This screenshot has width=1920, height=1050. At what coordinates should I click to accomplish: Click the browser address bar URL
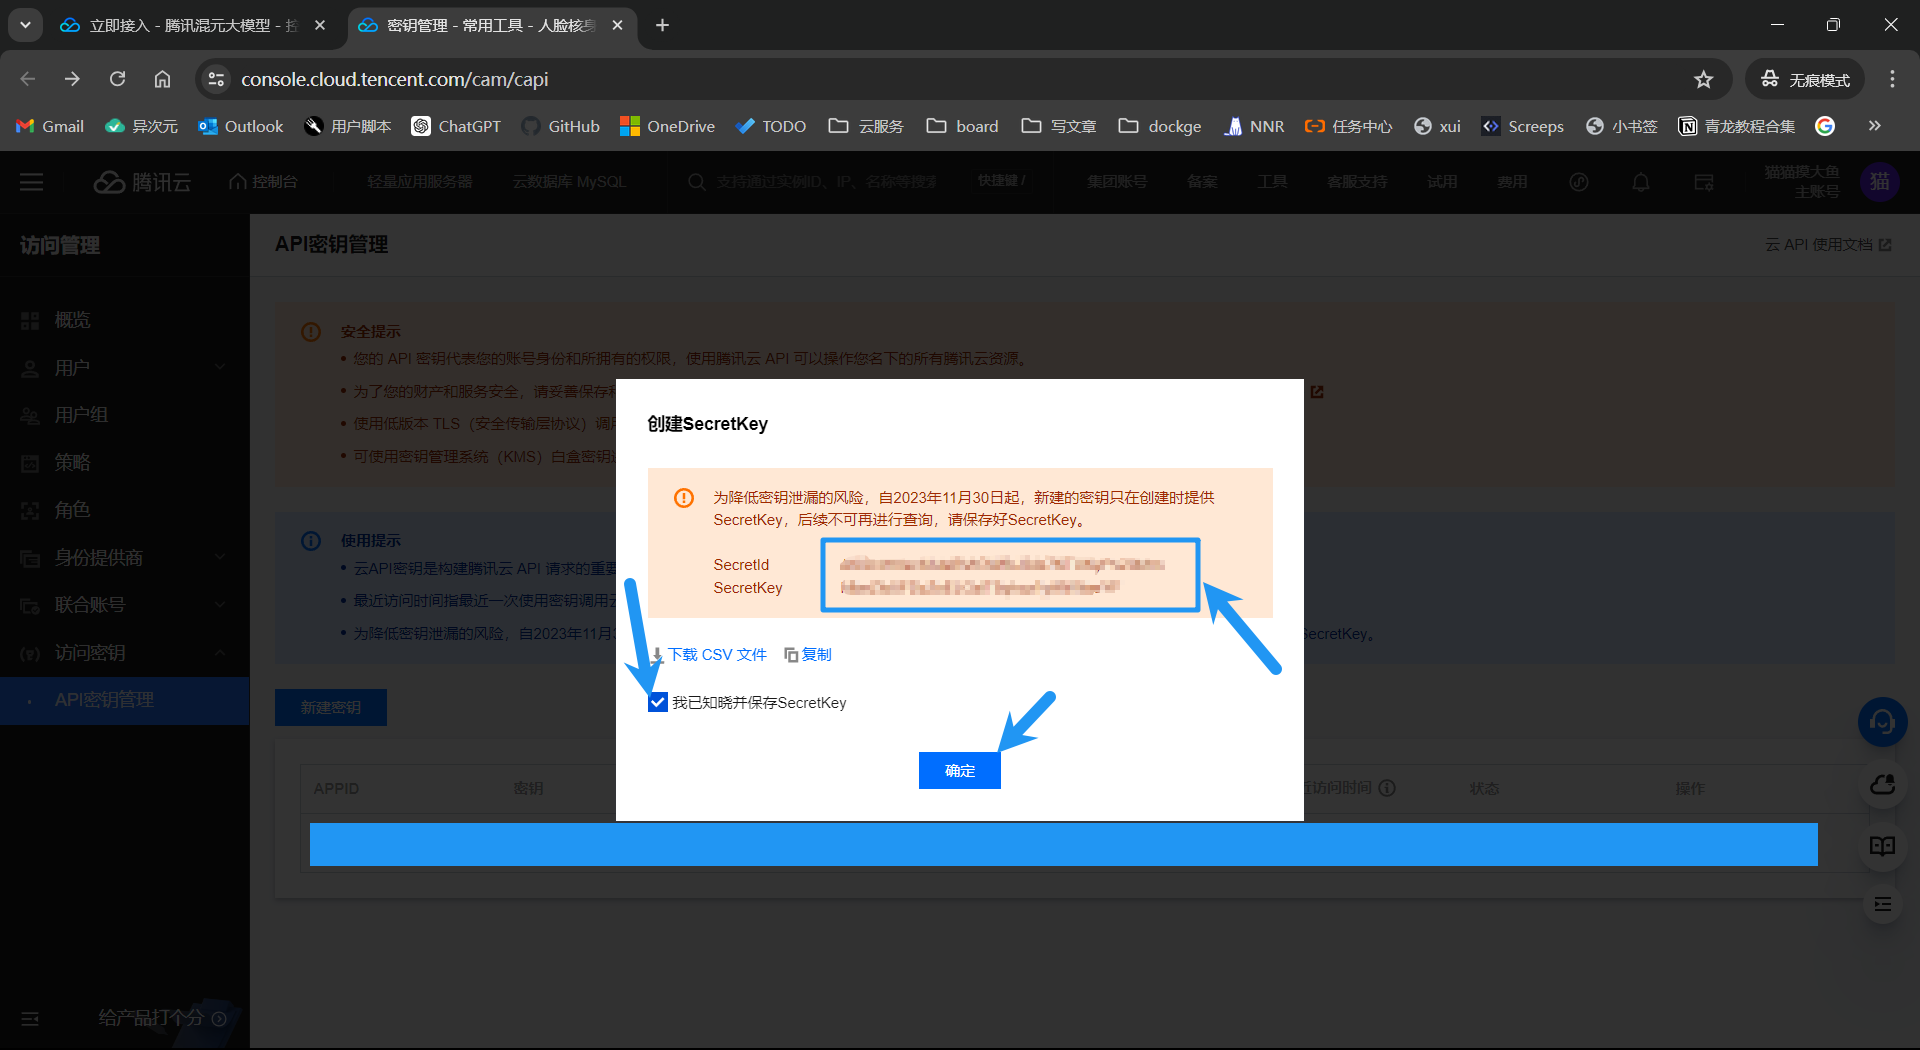pyautogui.click(x=394, y=80)
